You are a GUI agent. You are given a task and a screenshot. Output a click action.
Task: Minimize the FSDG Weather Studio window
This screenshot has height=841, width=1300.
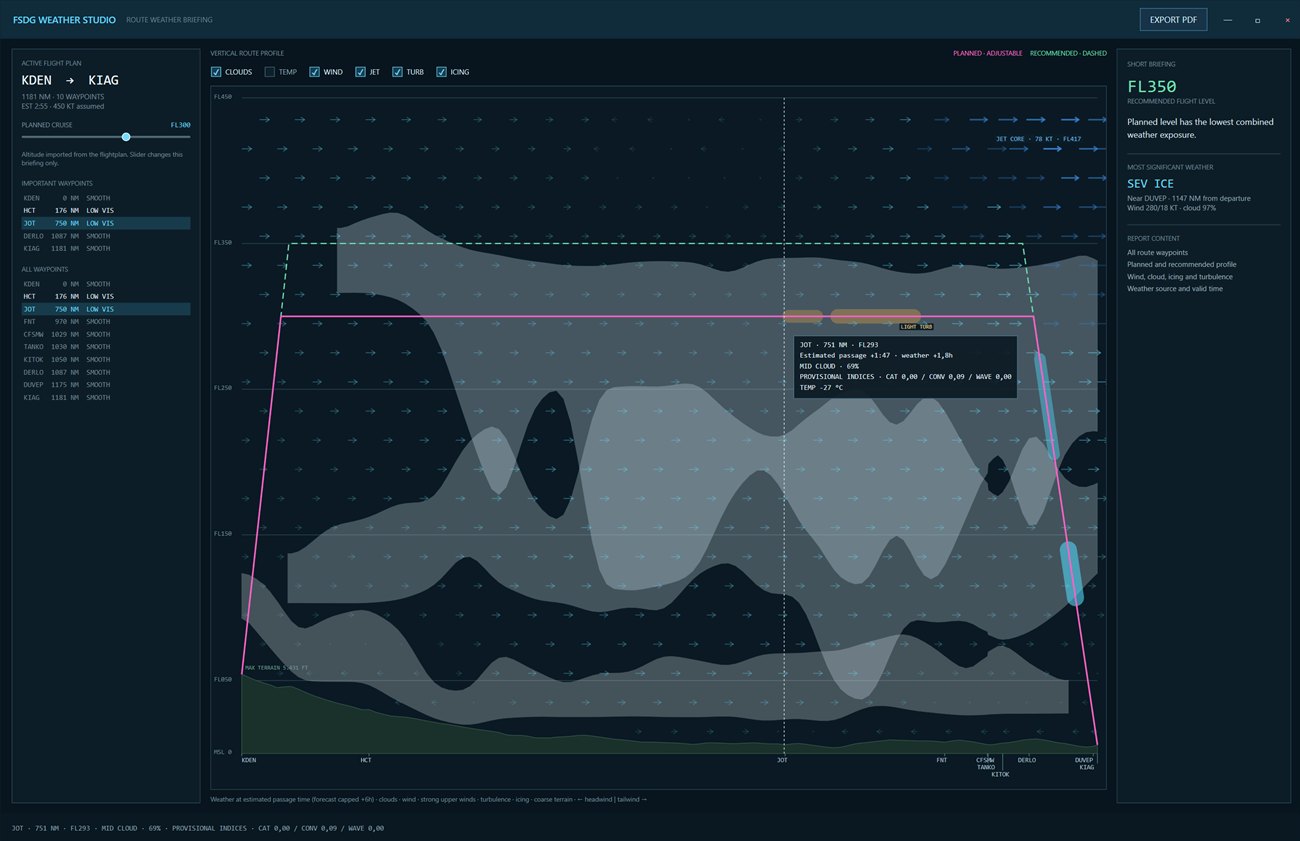click(1228, 20)
